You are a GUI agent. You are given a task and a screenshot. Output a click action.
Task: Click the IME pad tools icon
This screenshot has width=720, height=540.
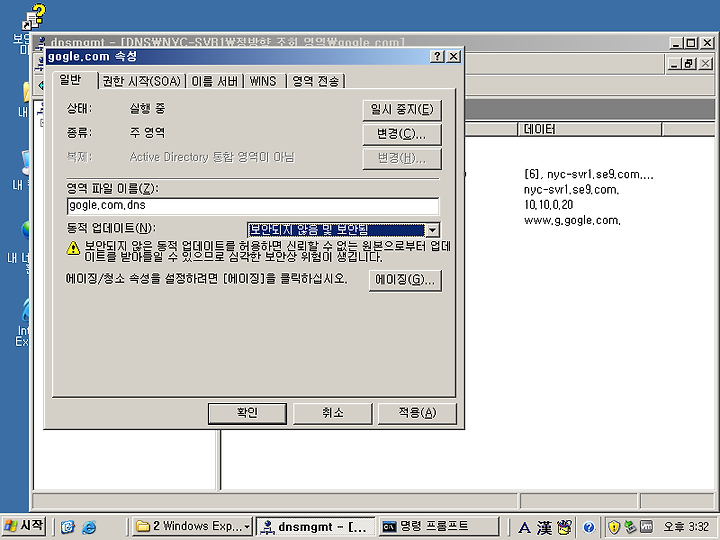tap(564, 527)
